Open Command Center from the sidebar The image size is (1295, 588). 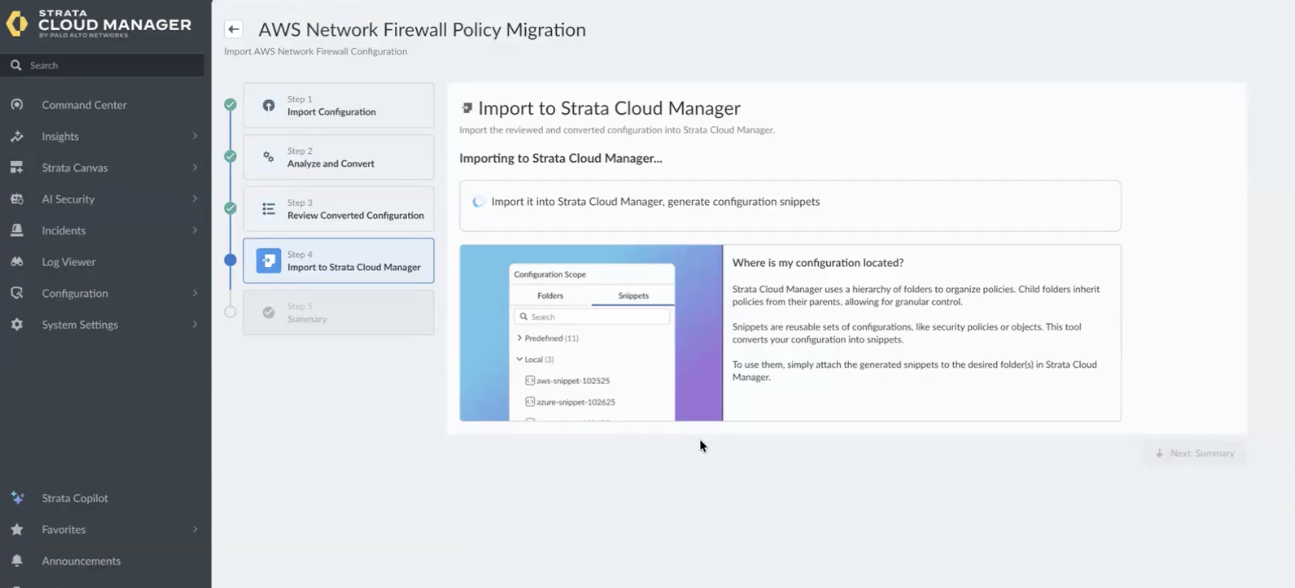point(84,105)
